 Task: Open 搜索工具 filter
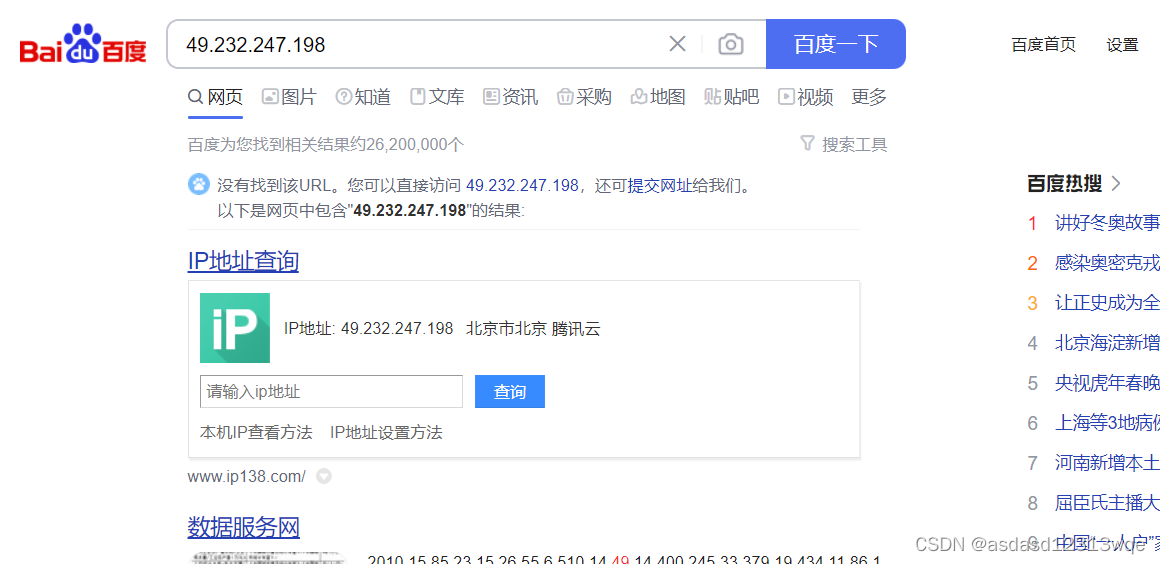pos(844,144)
